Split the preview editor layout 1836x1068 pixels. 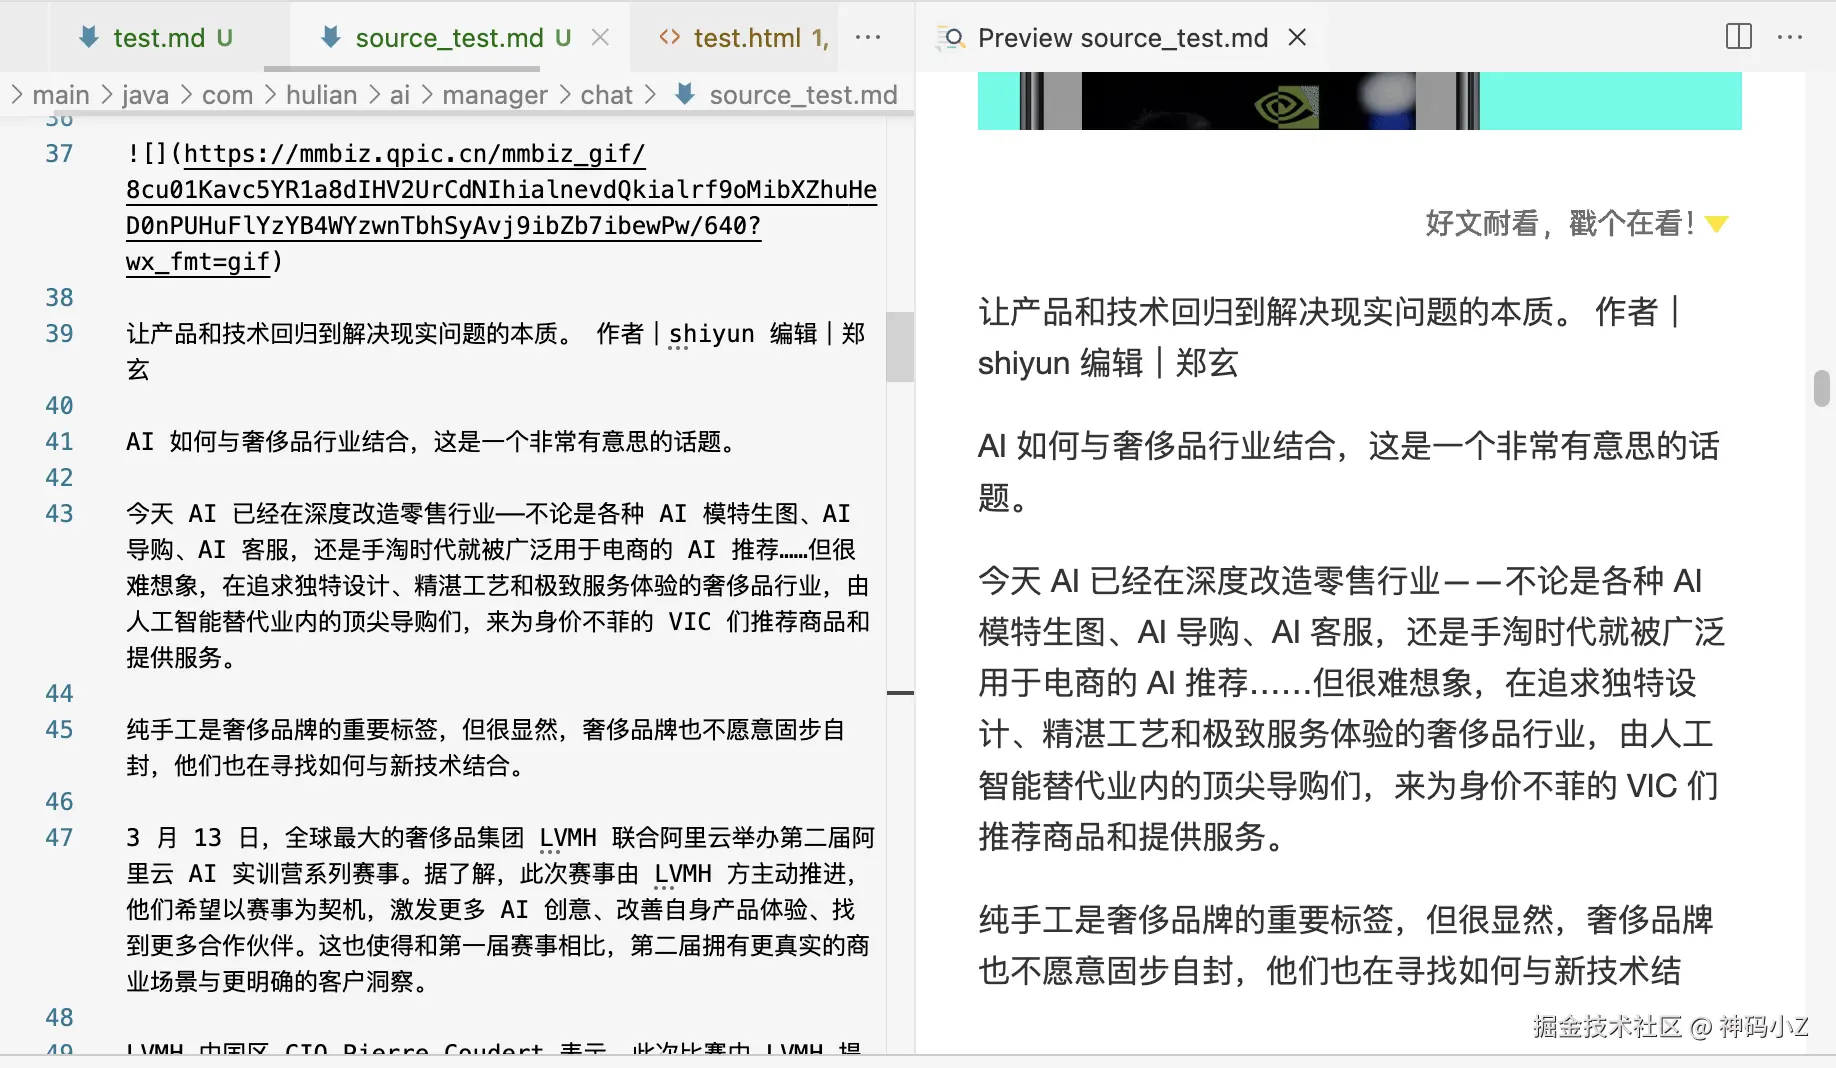(1739, 37)
